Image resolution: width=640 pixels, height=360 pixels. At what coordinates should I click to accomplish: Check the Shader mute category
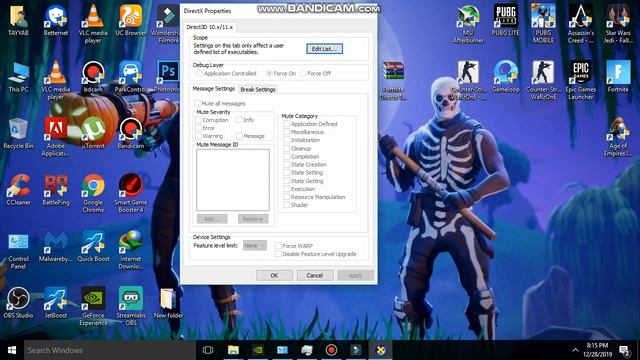pos(287,205)
